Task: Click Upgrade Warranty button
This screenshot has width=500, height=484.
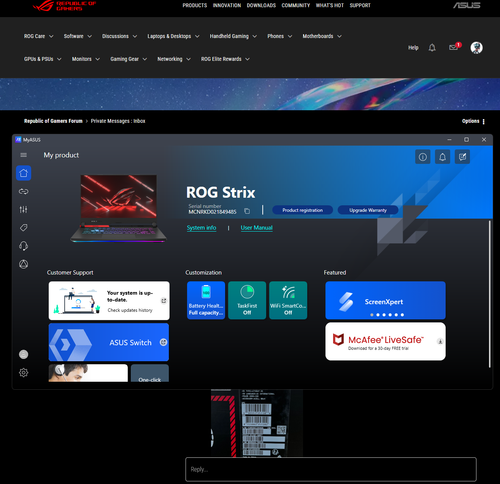Action: point(368,210)
